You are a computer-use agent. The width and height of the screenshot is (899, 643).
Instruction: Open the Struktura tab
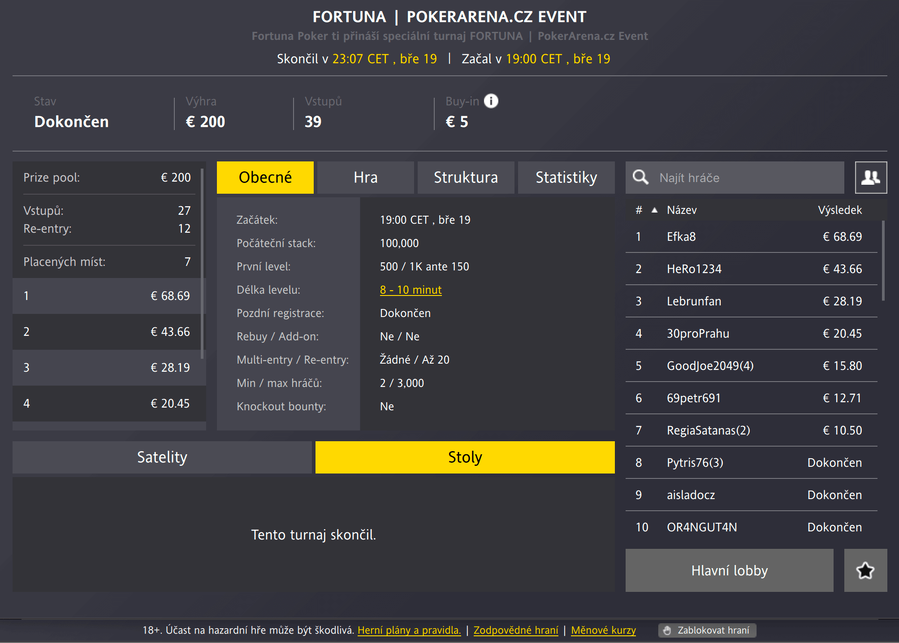tap(466, 177)
